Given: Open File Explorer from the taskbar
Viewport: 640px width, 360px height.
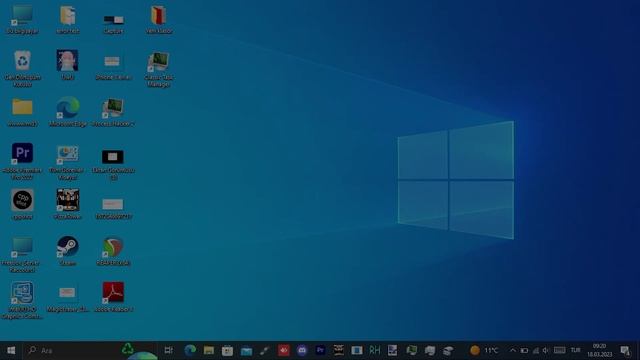Looking at the screenshot, I should pos(209,350).
